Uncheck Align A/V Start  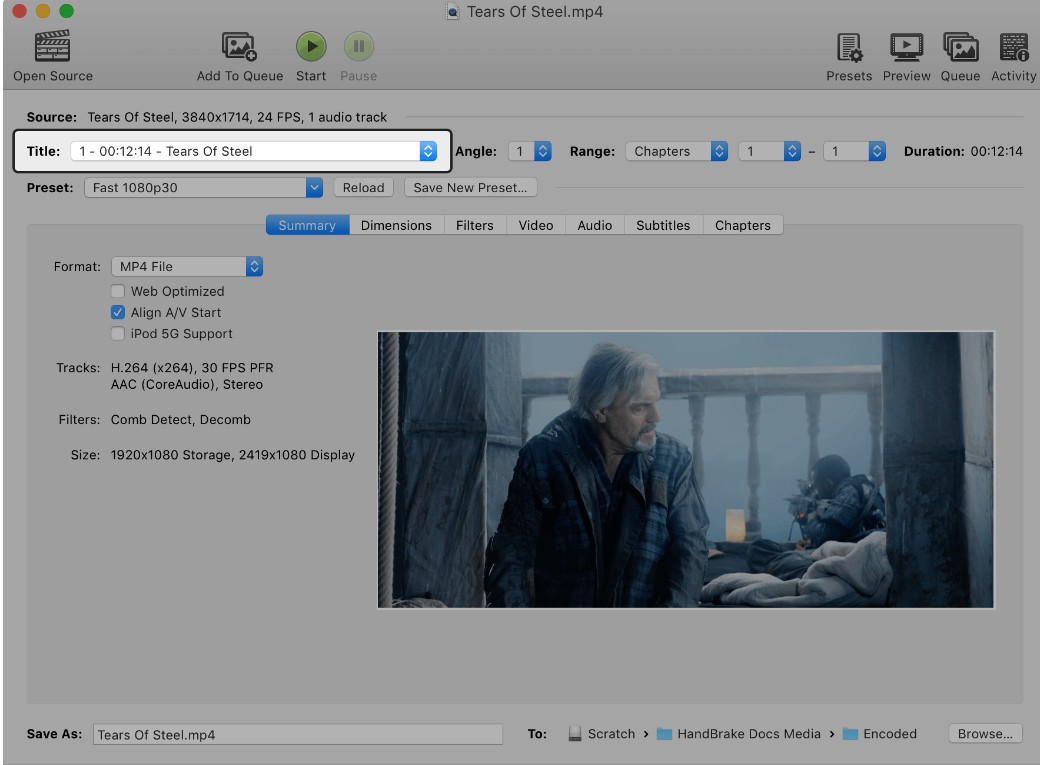coord(118,312)
